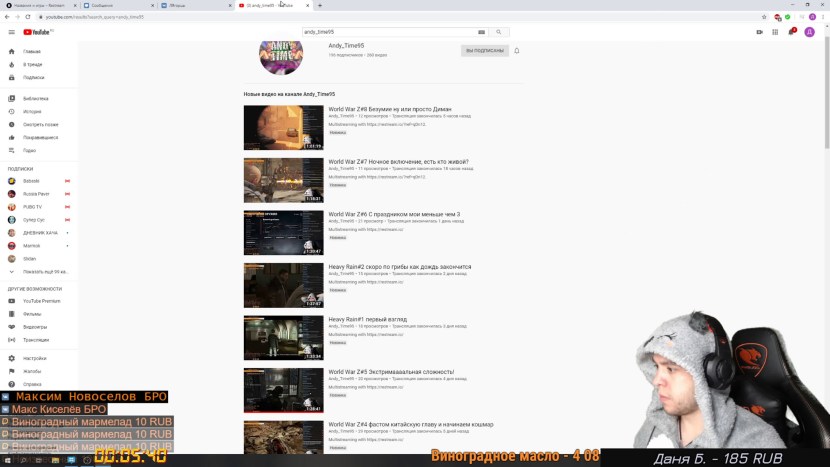Go to Главная in the sidebar
The height and width of the screenshot is (467, 830).
[x=32, y=51]
